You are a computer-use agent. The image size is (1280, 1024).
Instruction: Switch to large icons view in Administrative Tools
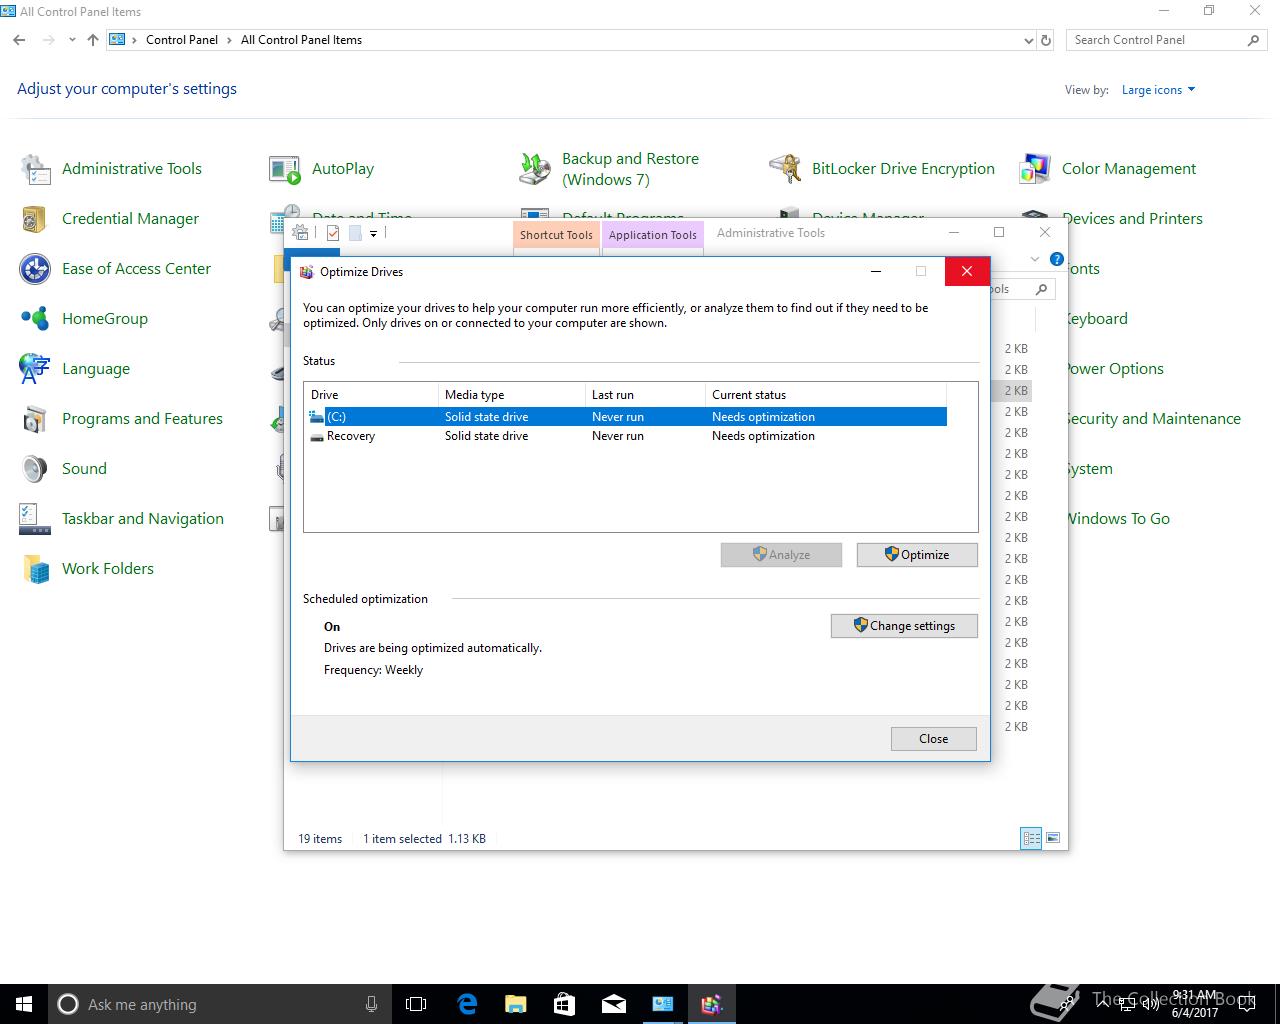pyautogui.click(x=1052, y=838)
